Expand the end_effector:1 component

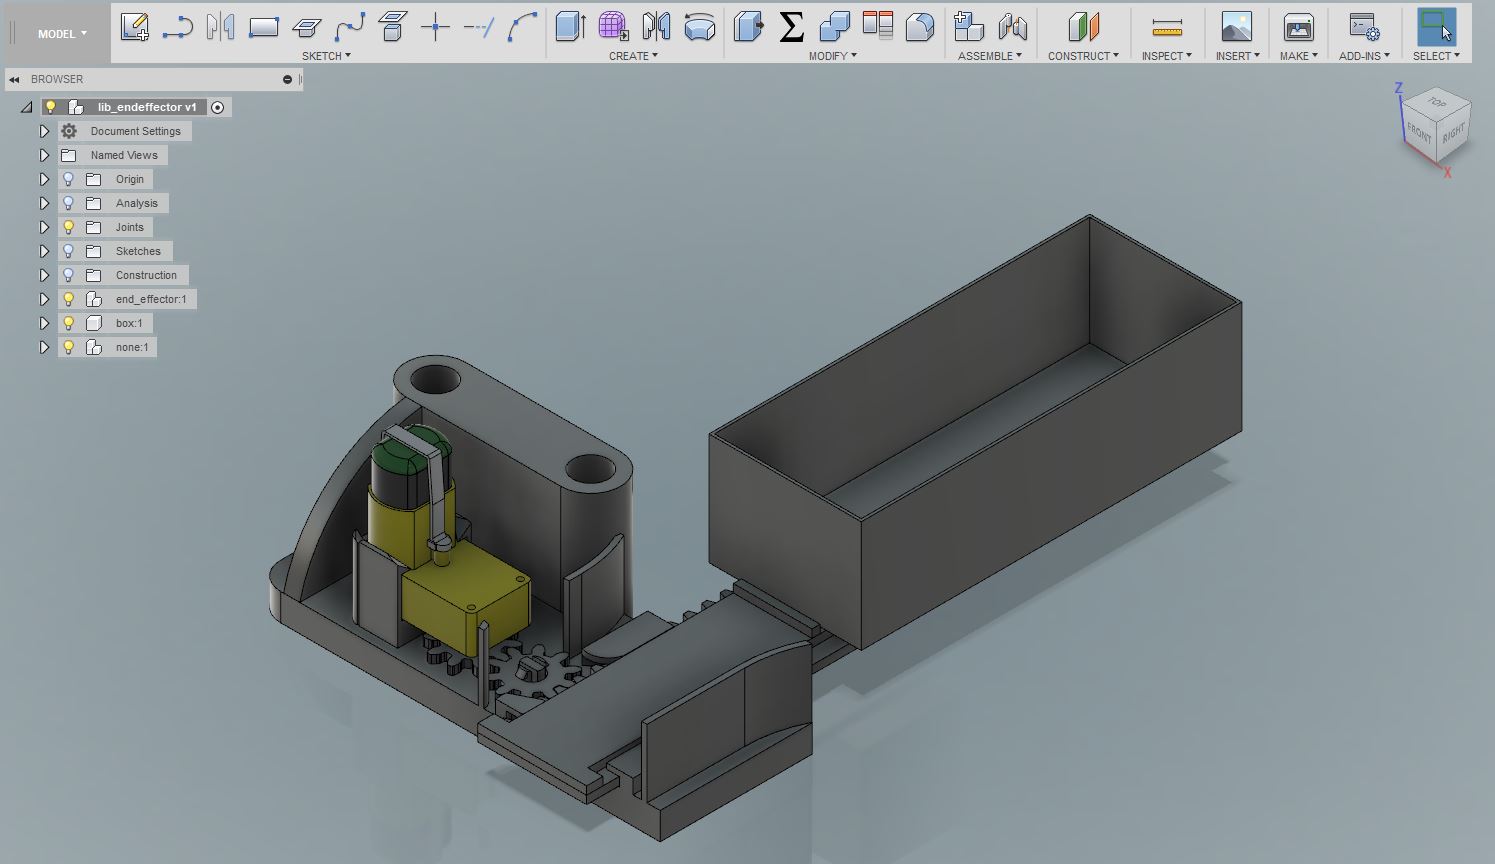pyautogui.click(x=44, y=299)
